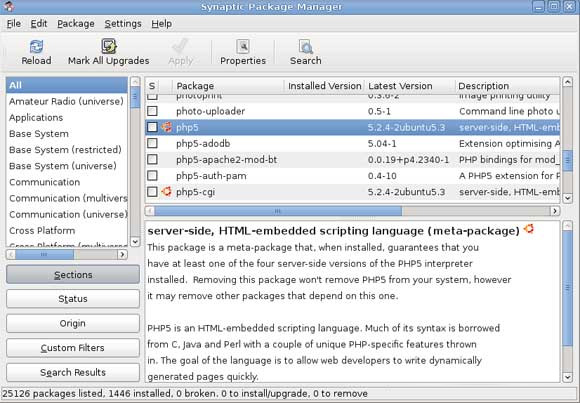This screenshot has height=403, width=580.
Task: Sort by Description column header
Action: click(507, 86)
